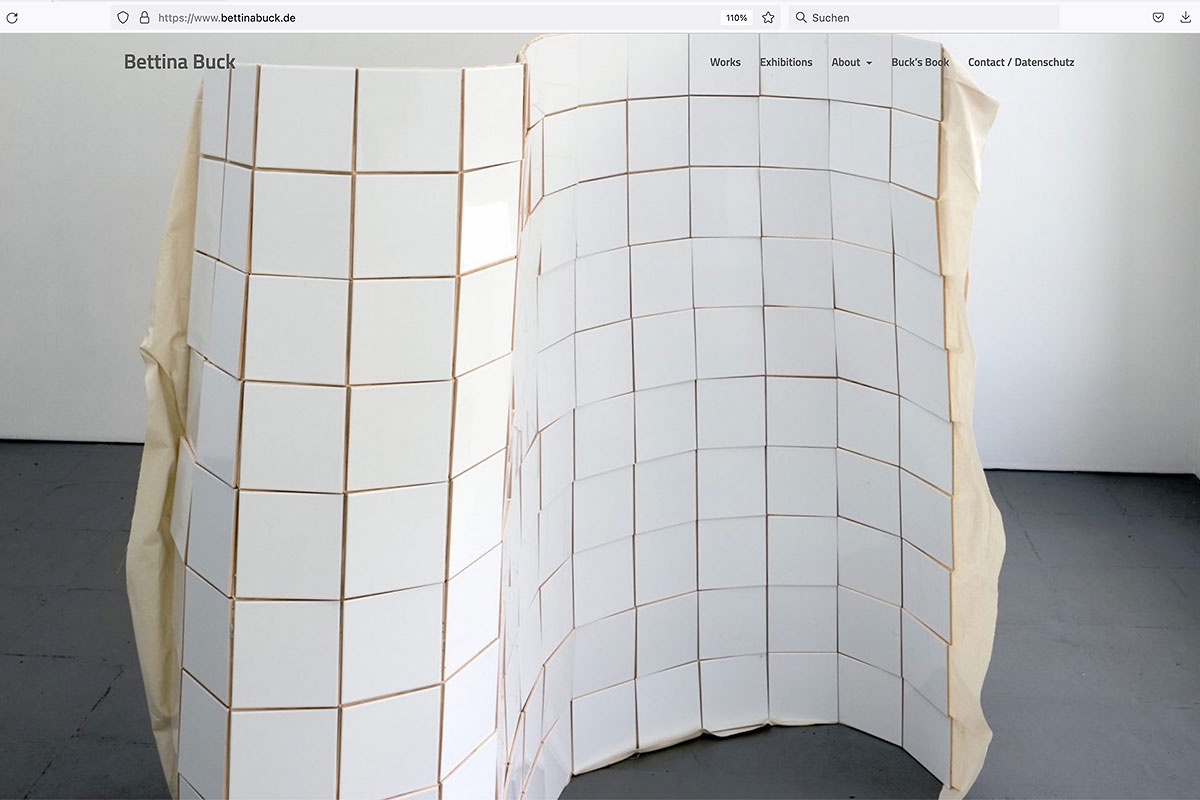Go to the Bettina Buck home link
Viewport: 1200px width, 800px height.
pyautogui.click(x=180, y=62)
